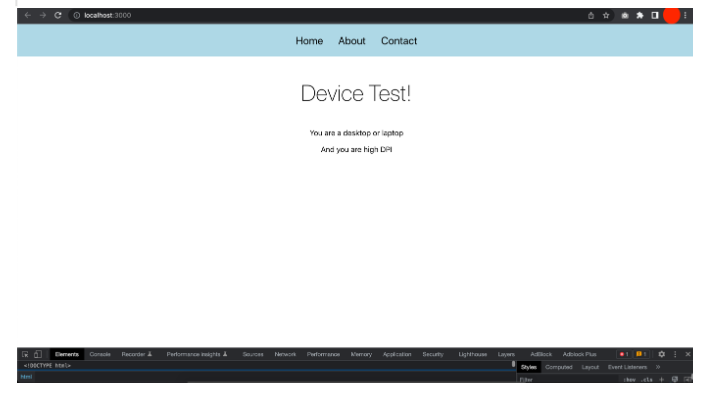Switch to the Computed pane
The image size is (707, 395).
559,367
